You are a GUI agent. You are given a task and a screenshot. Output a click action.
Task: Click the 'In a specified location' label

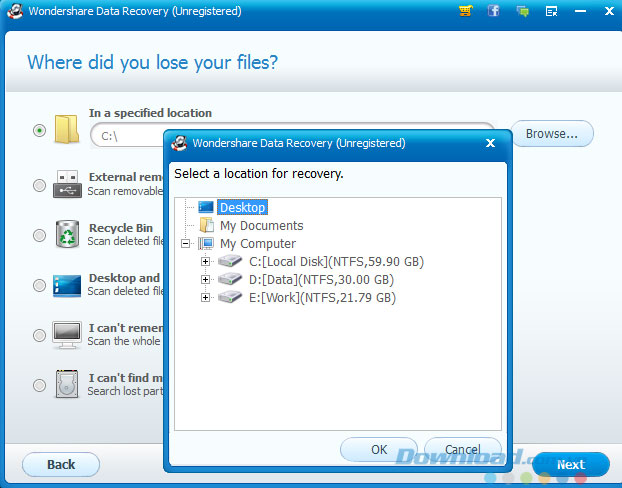tap(150, 113)
